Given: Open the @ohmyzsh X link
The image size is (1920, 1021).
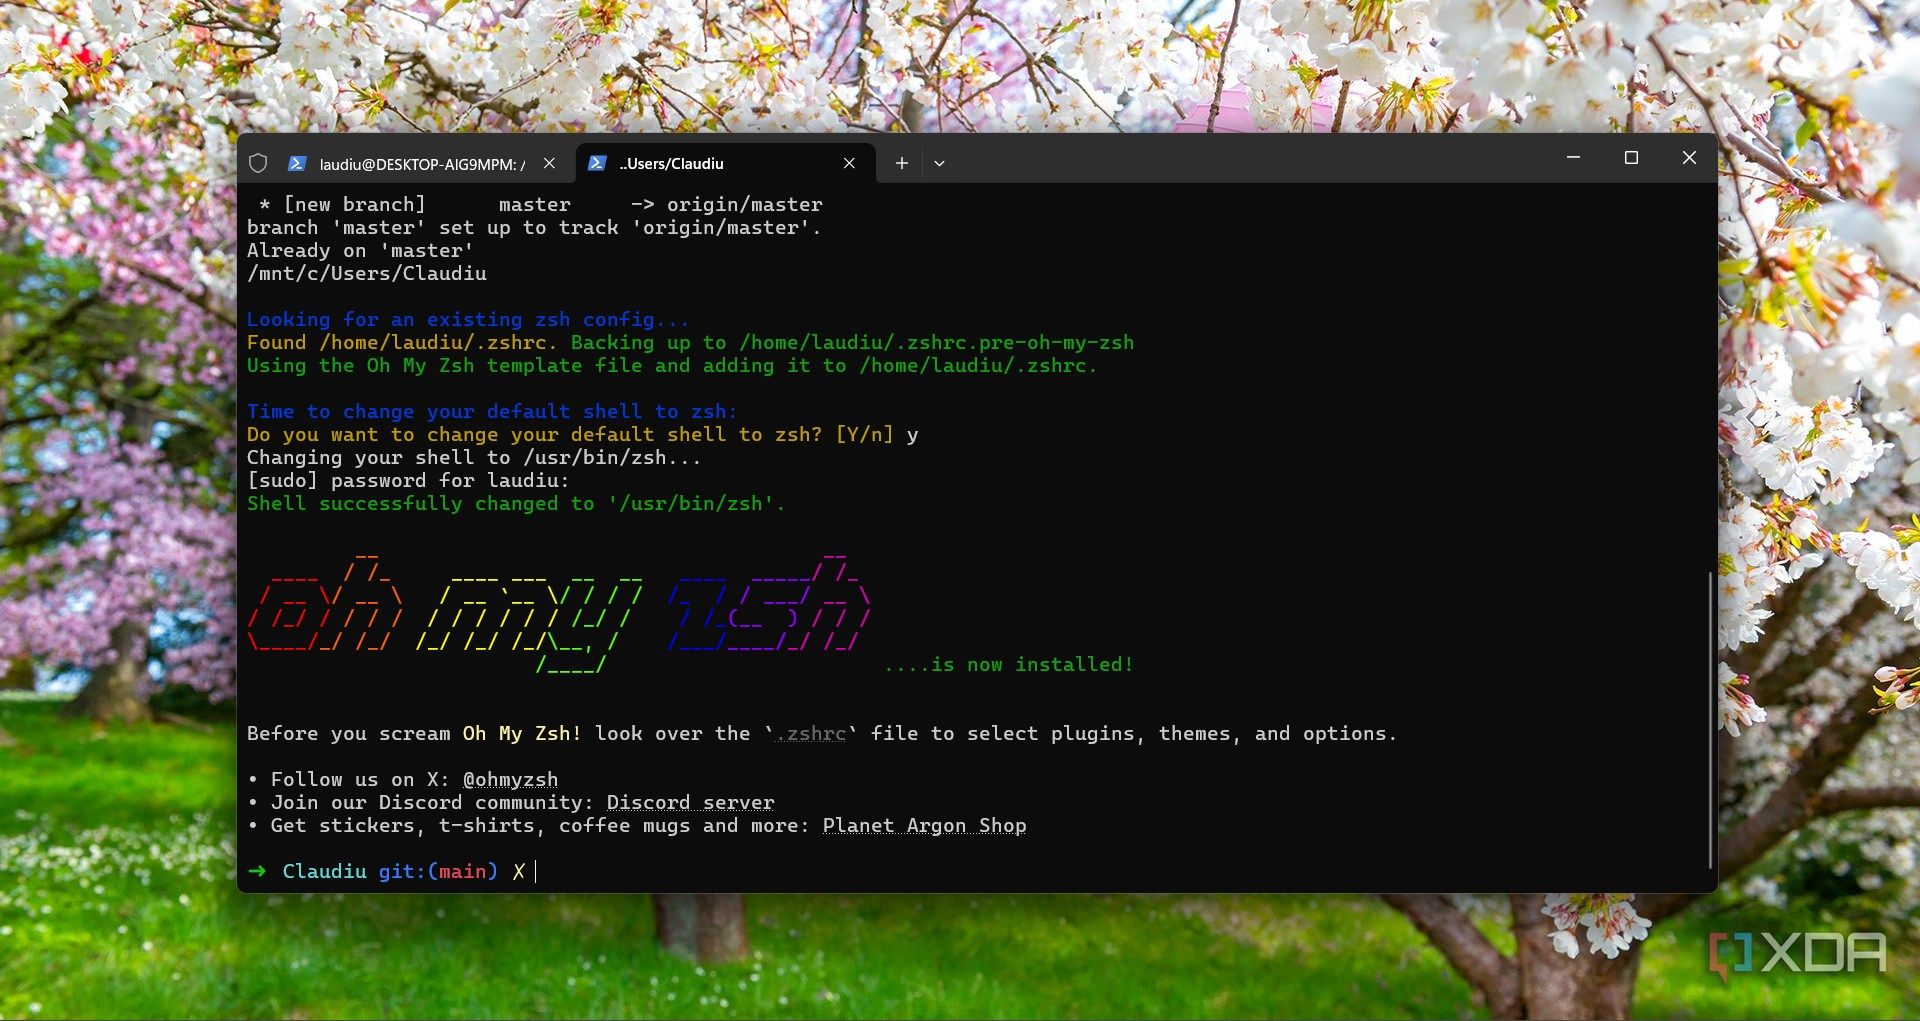Looking at the screenshot, I should 510,779.
